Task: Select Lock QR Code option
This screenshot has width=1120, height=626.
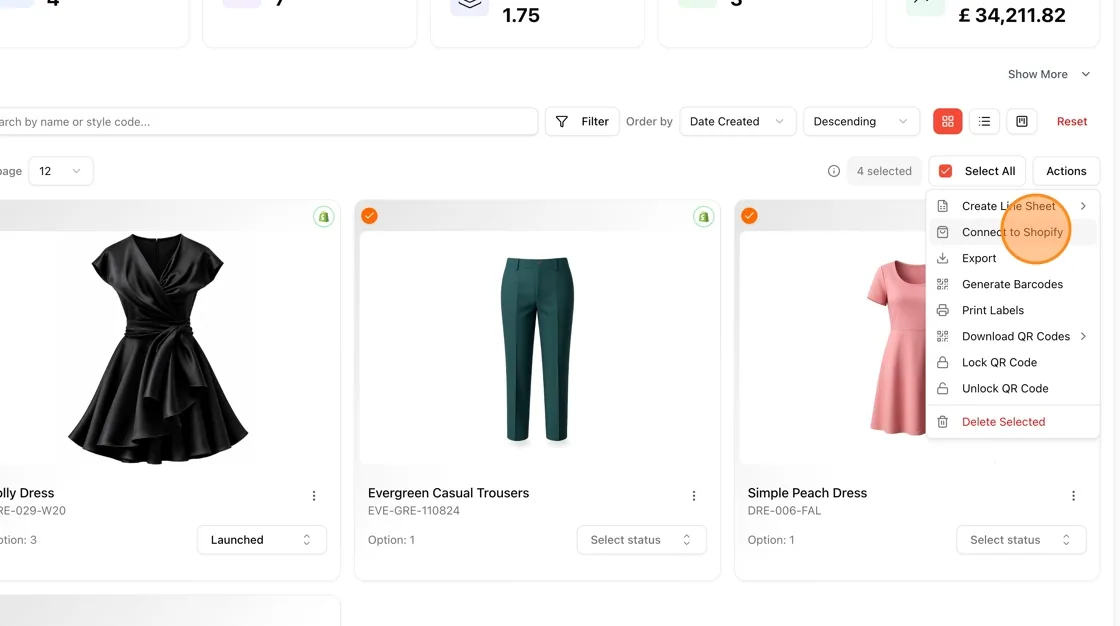Action: coord(1013,362)
